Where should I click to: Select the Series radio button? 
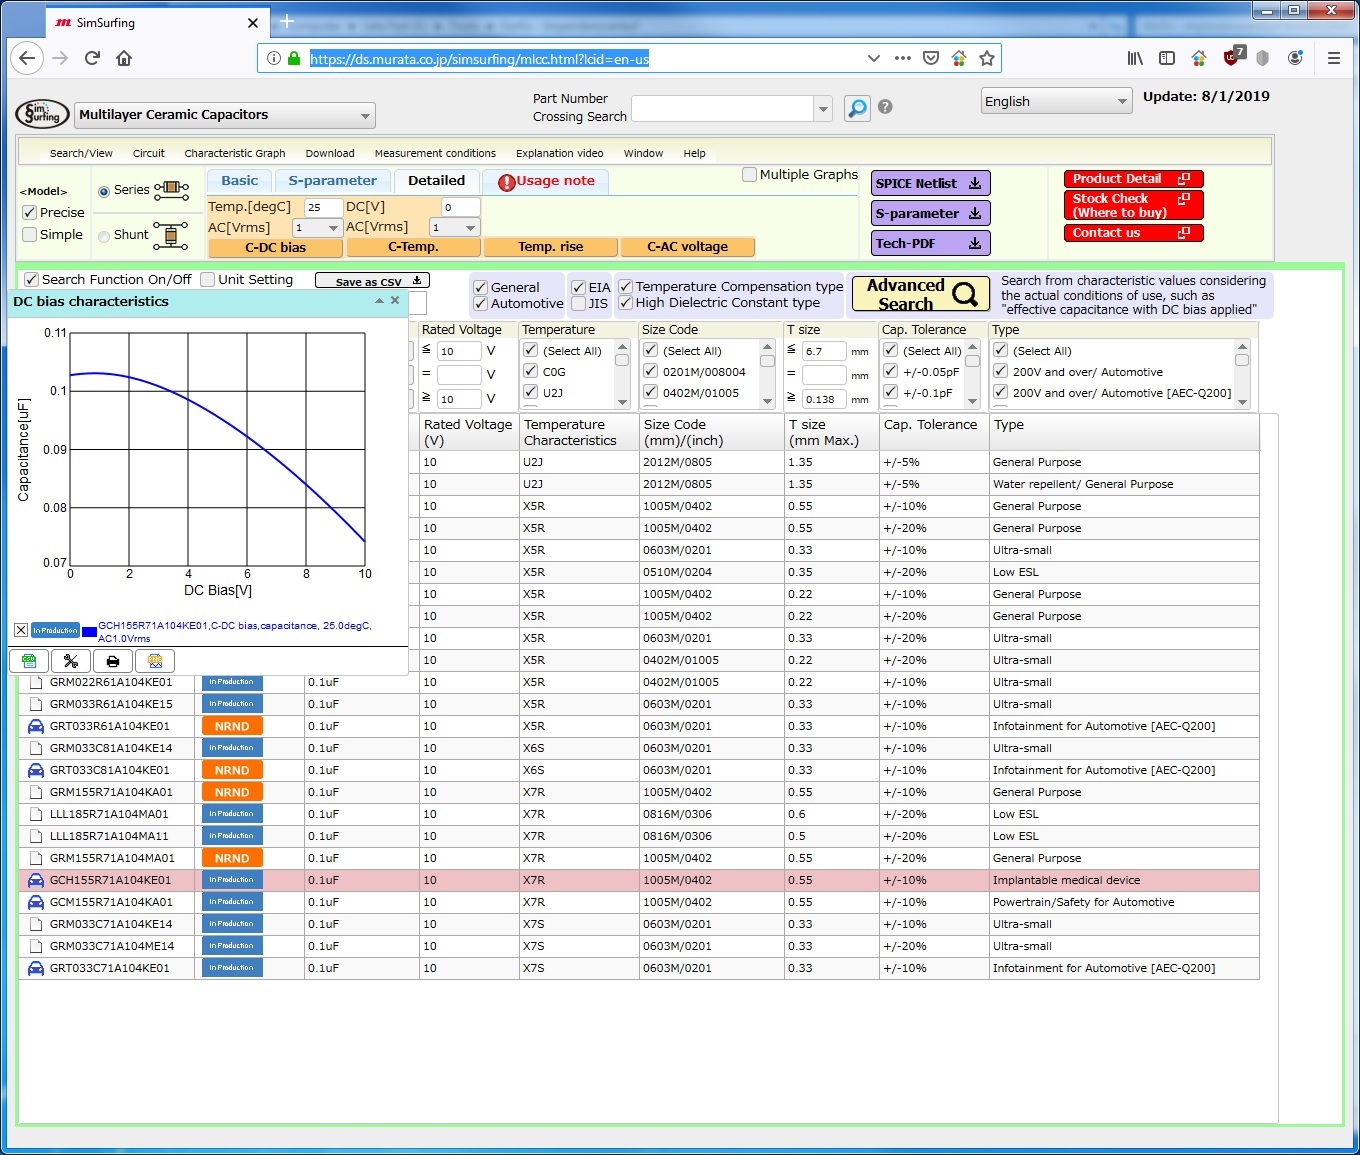tap(104, 191)
